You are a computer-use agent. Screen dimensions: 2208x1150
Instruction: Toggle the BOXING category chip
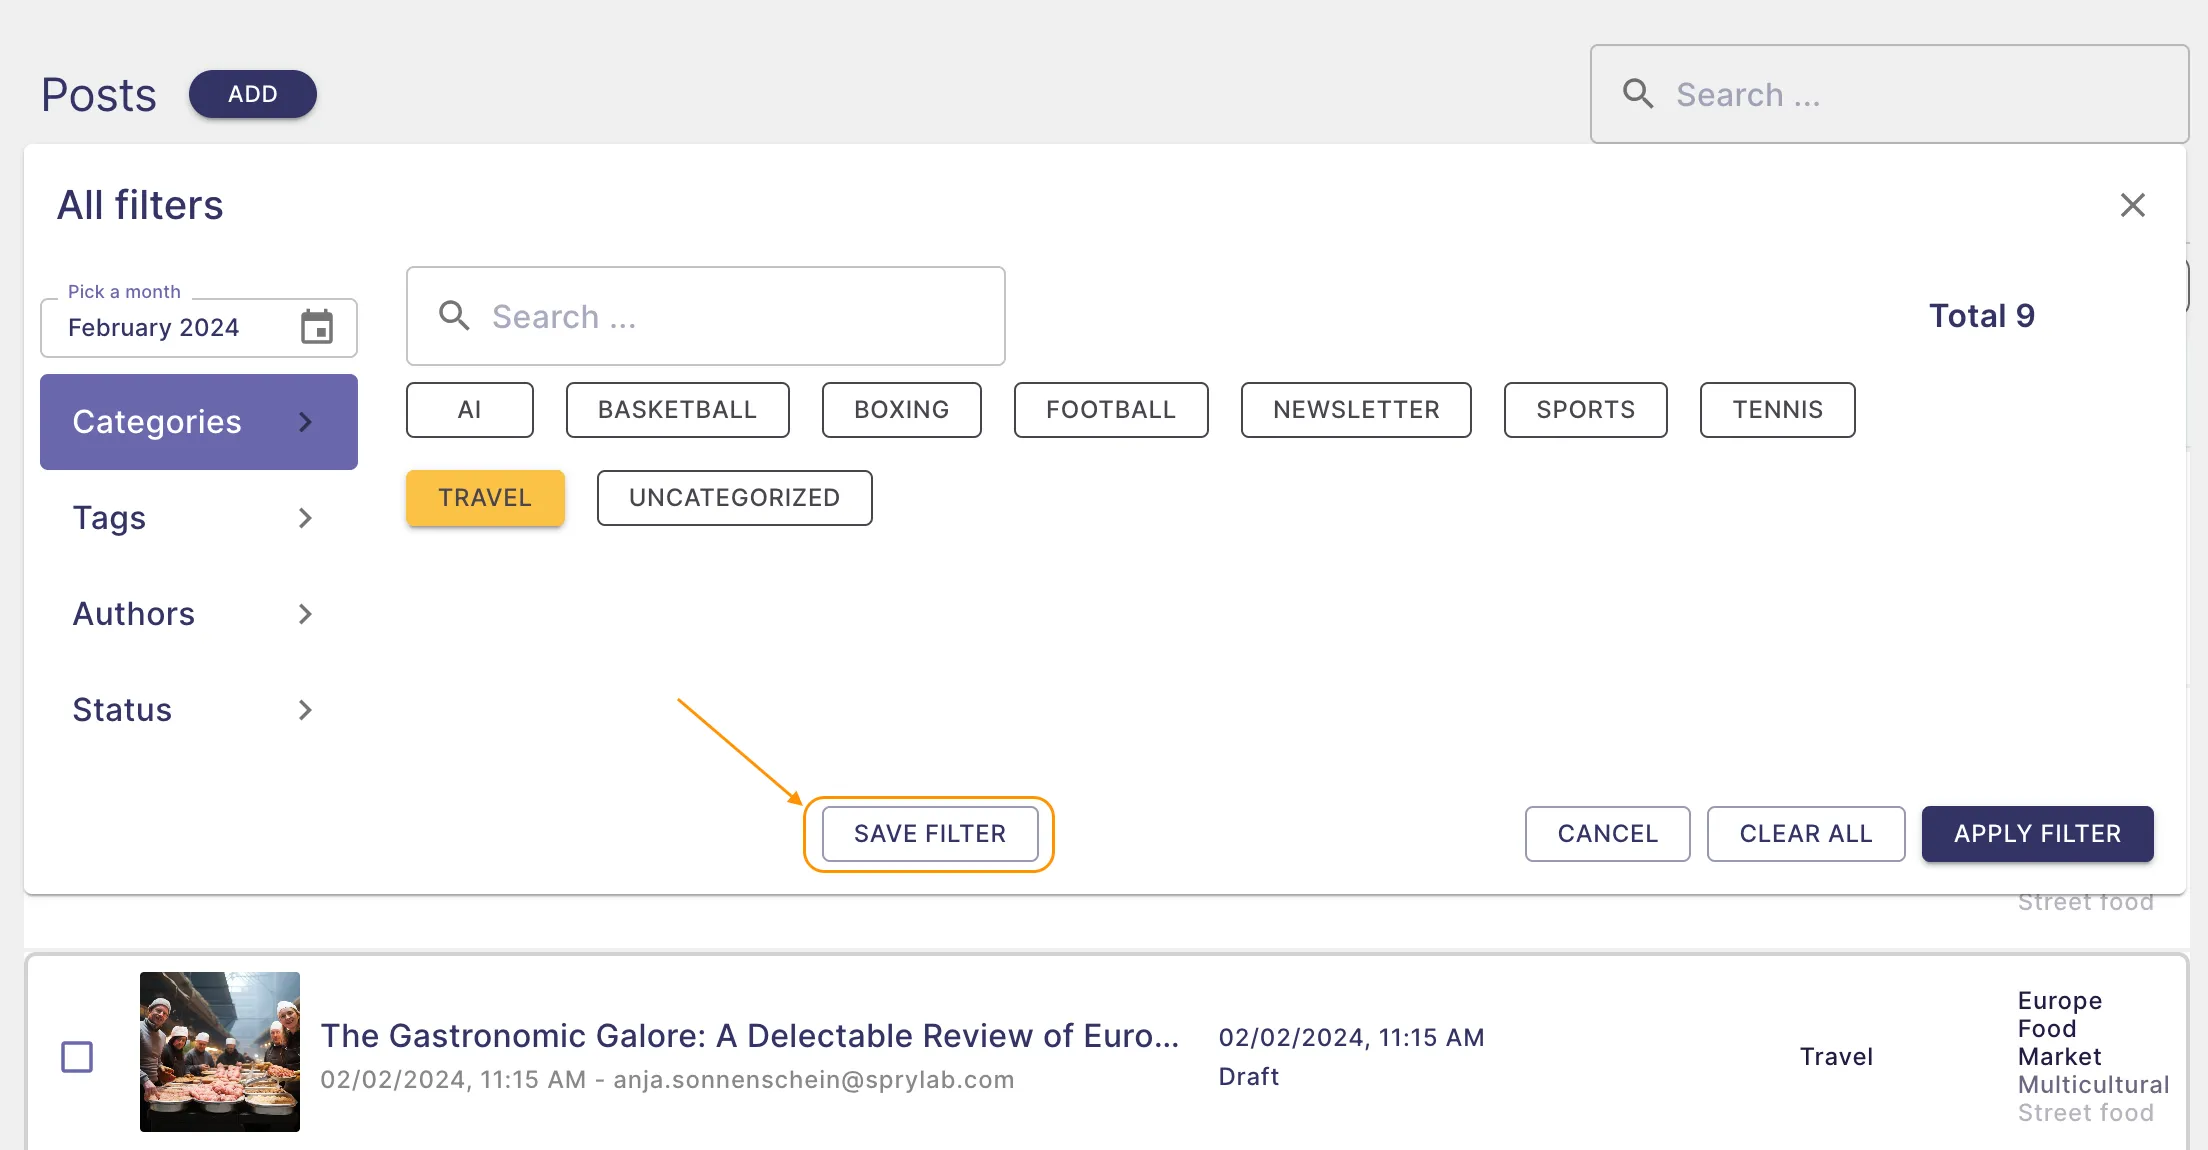pos(902,410)
